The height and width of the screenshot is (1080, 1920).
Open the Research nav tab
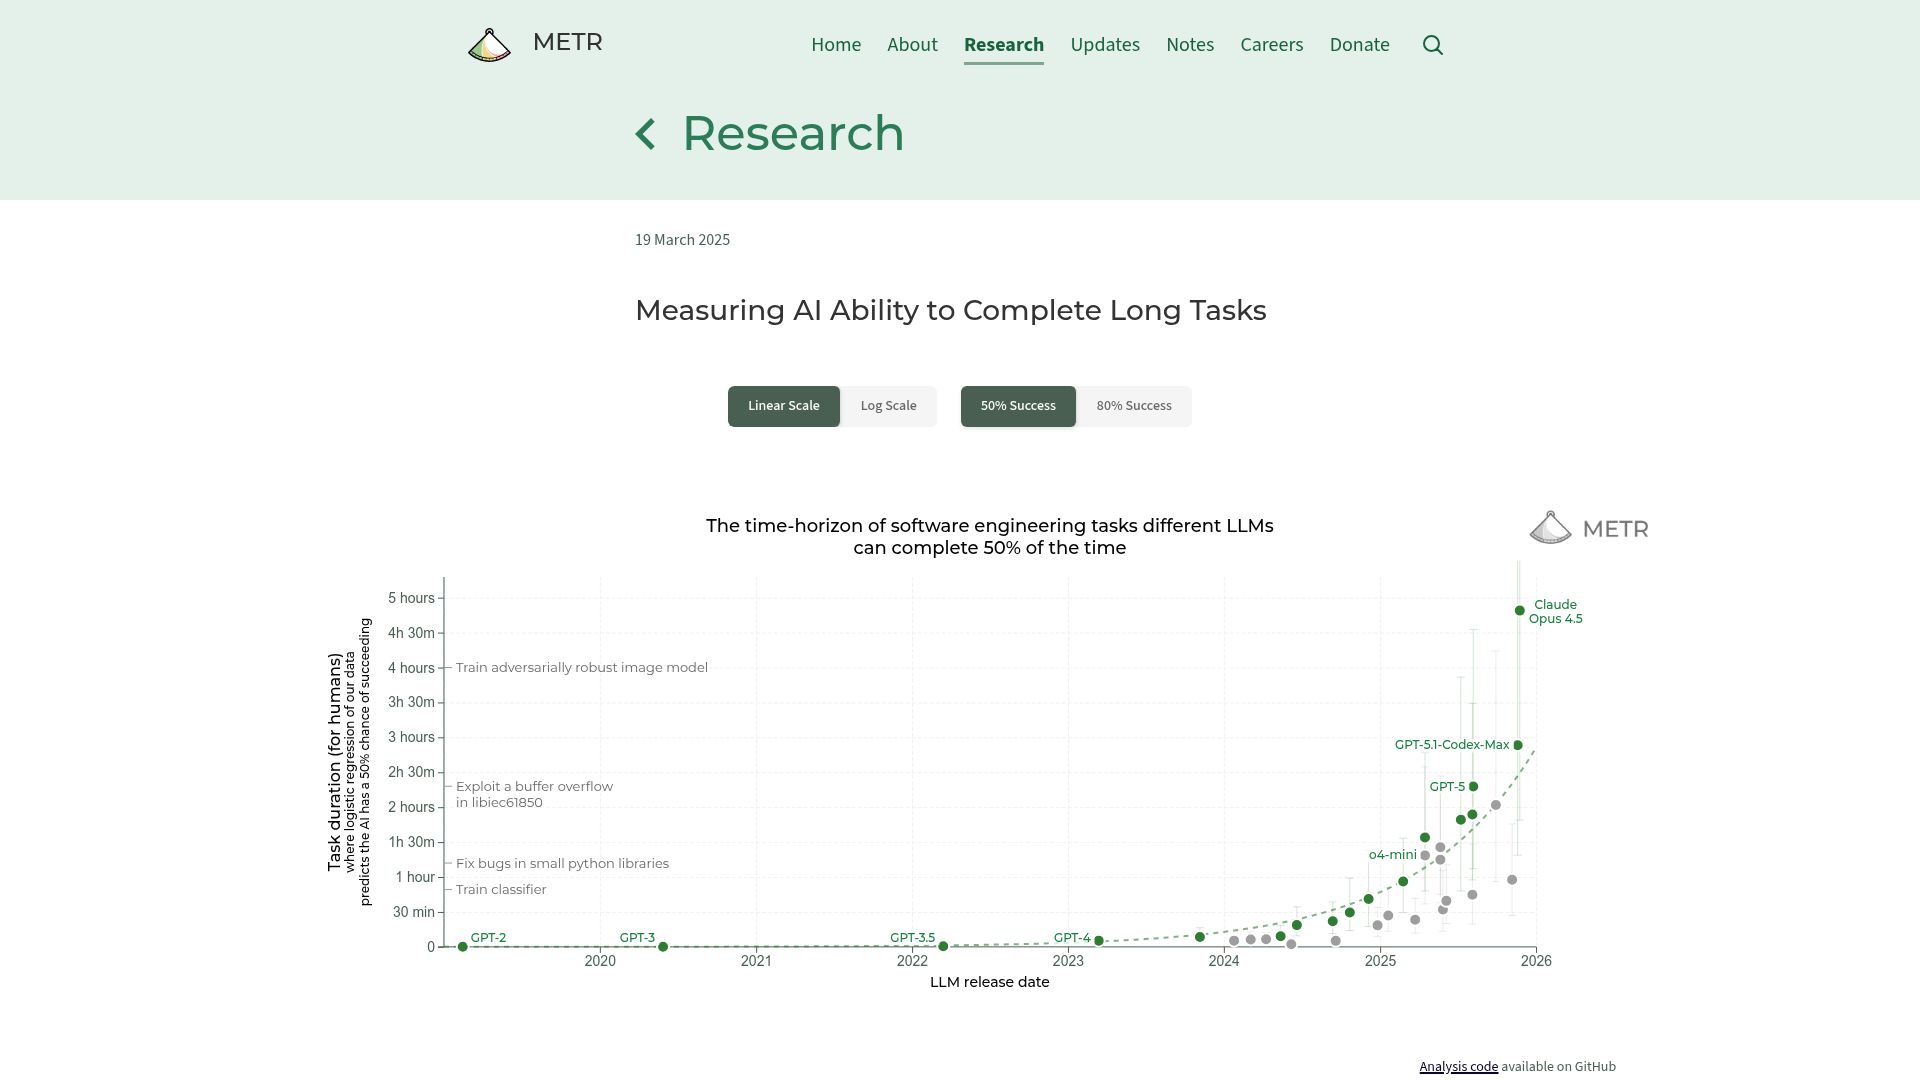pos(1004,45)
